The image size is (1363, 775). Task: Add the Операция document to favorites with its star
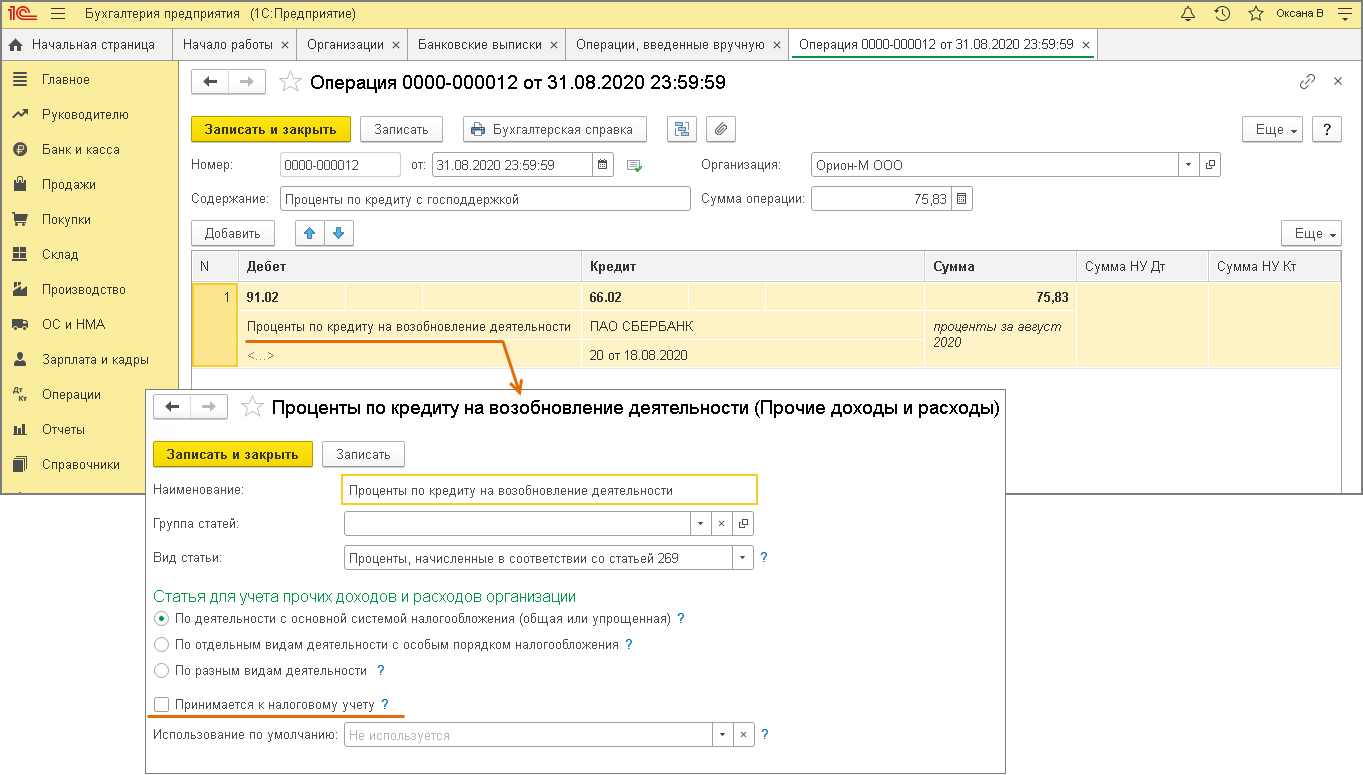(290, 83)
